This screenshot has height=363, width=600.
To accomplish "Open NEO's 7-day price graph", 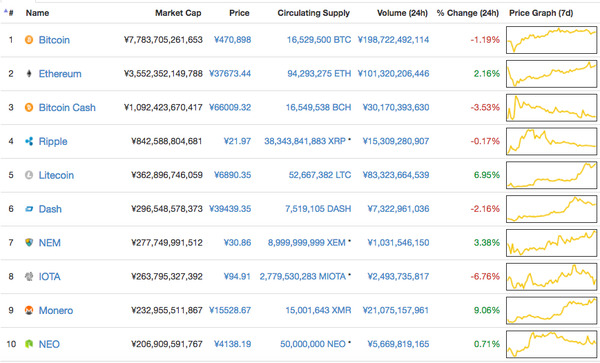I will pos(551,344).
